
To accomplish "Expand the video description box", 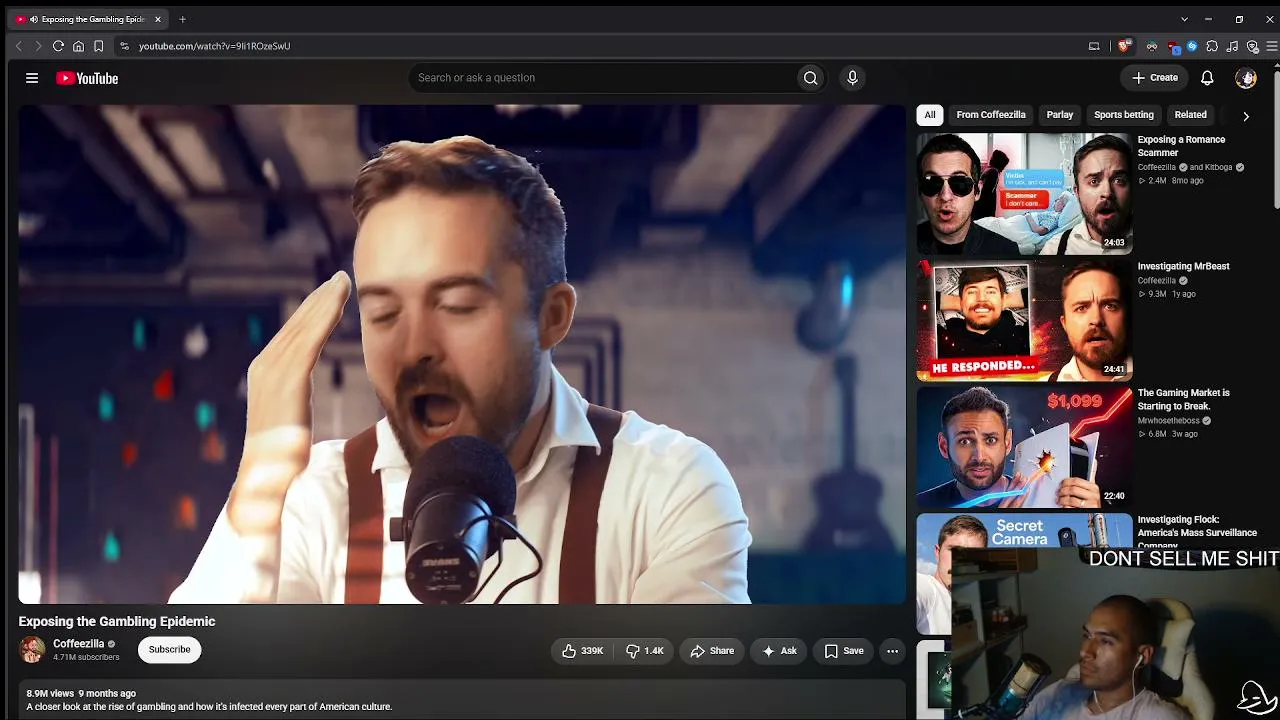I will click(462, 700).
